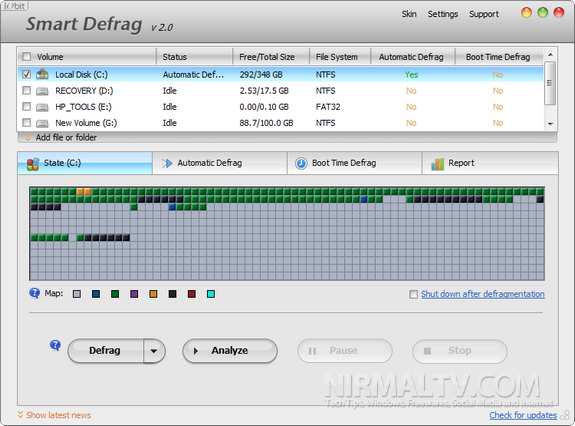Viewport: 575px width, 426px height.
Task: Switch to the State (C:) tab
Action: (x=85, y=163)
